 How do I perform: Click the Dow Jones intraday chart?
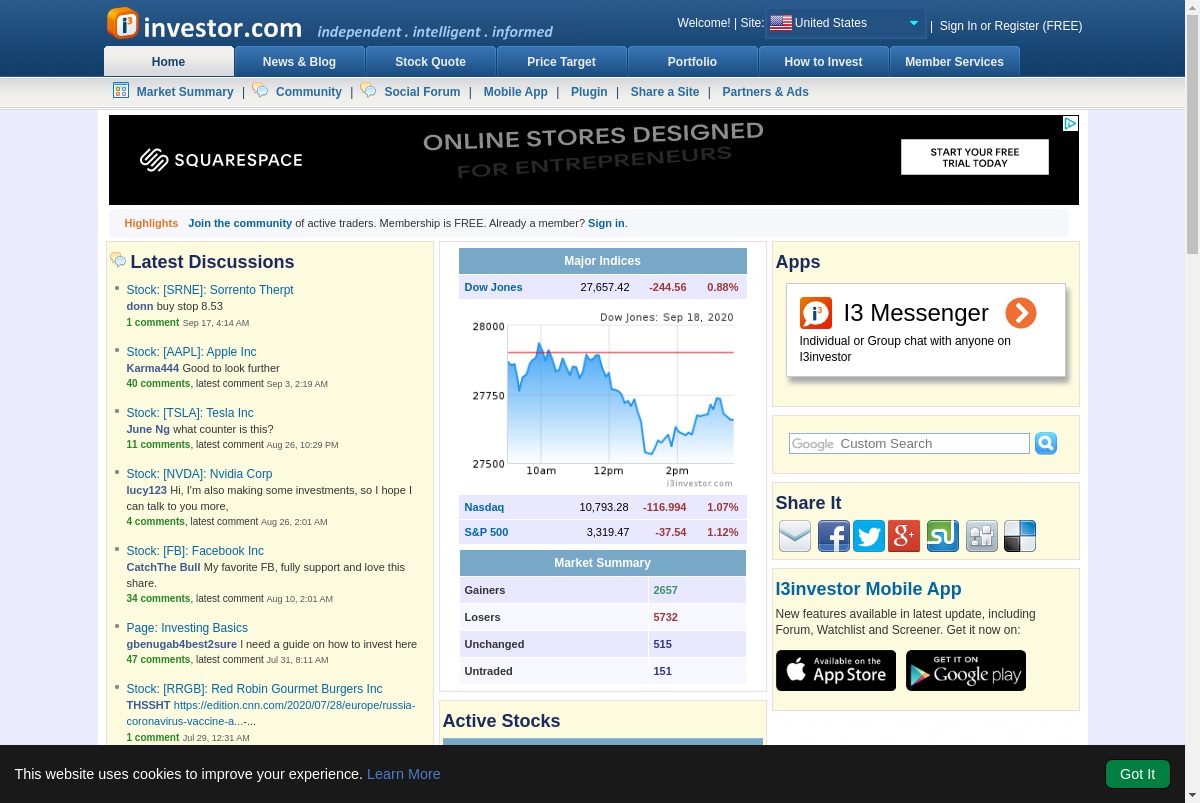click(602, 397)
